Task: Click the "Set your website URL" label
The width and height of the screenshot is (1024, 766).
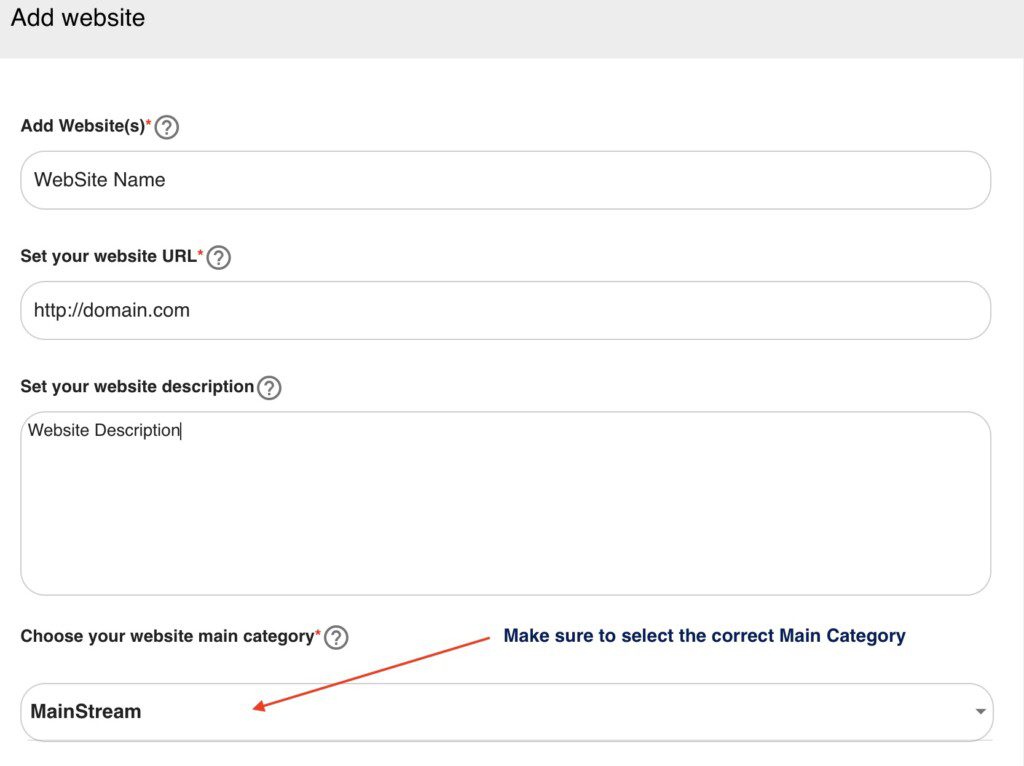Action: pos(108,257)
